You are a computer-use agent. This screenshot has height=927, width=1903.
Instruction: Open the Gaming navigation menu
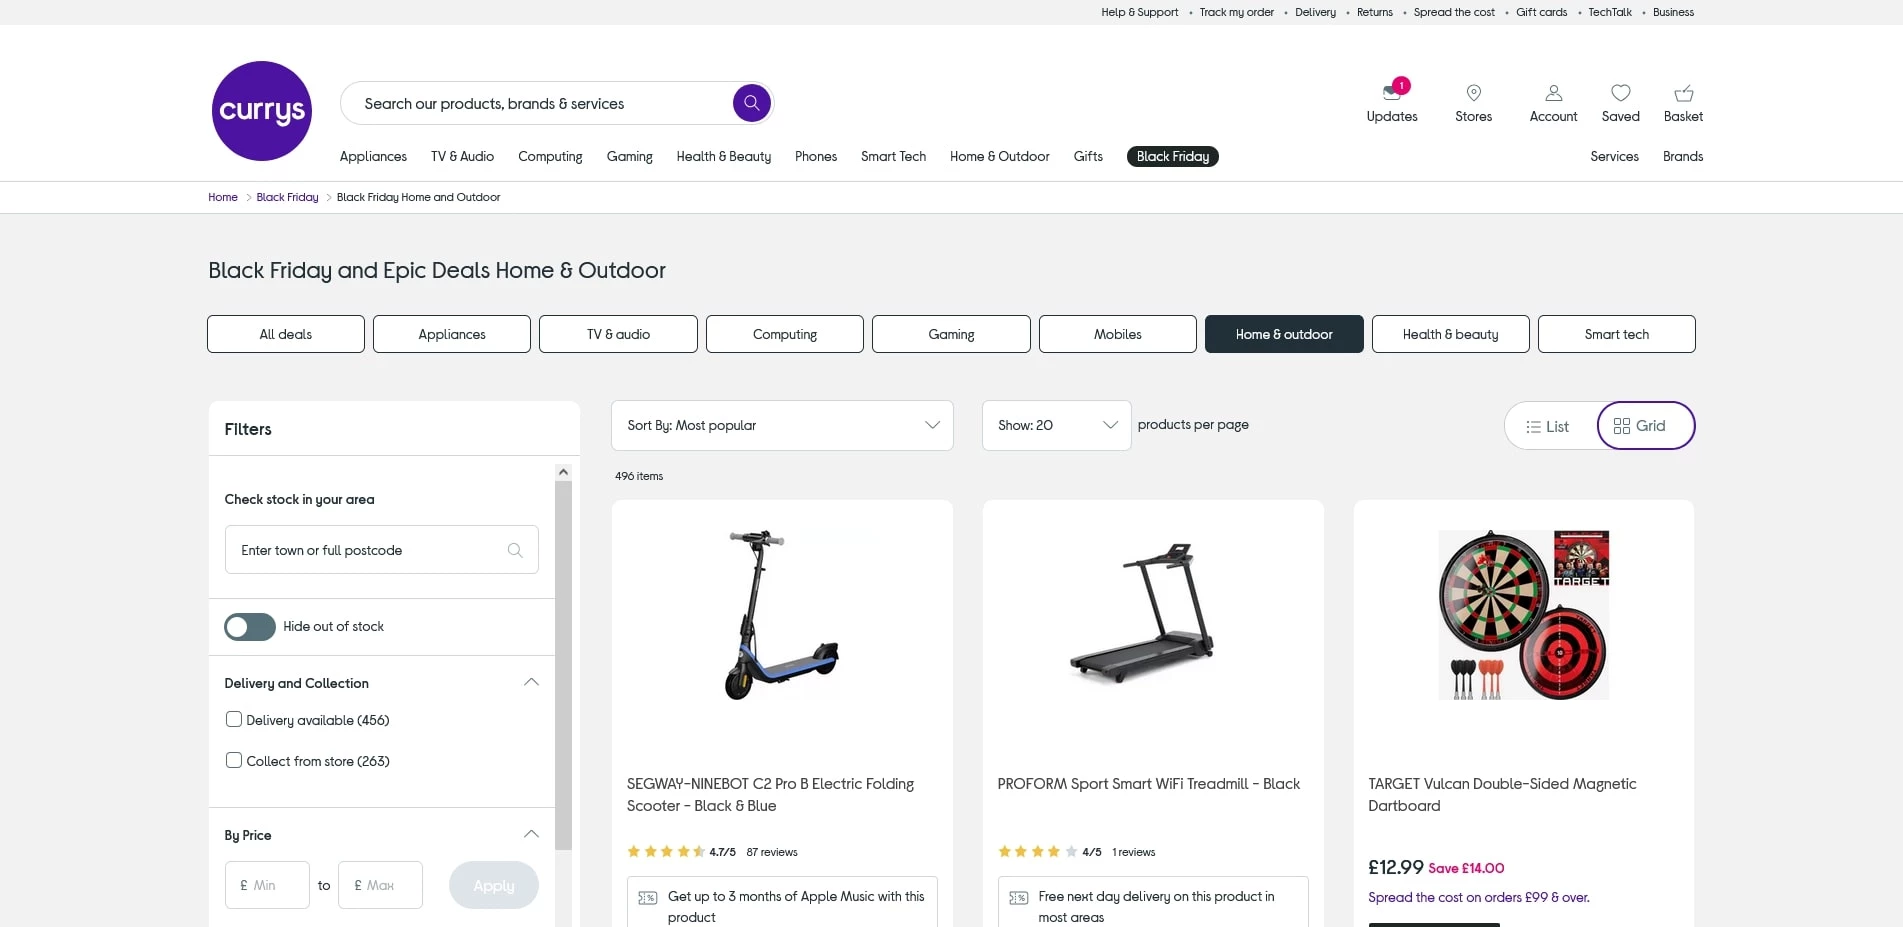pos(629,157)
